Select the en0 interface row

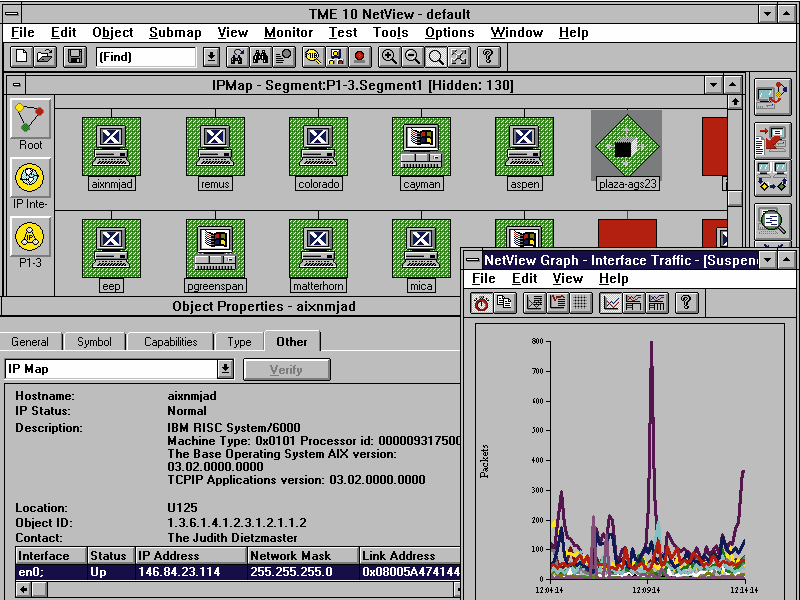click(x=238, y=572)
